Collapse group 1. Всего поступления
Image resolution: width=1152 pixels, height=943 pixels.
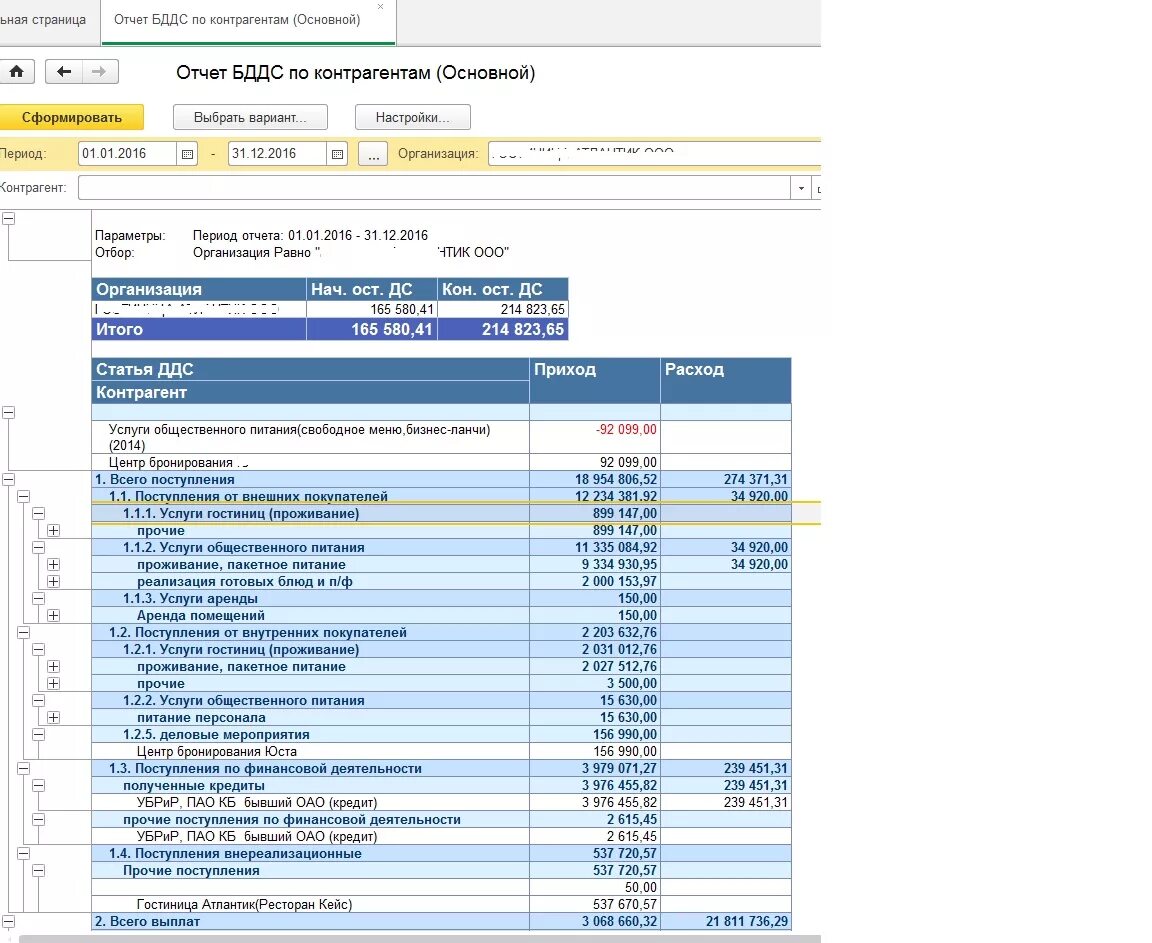point(9,480)
